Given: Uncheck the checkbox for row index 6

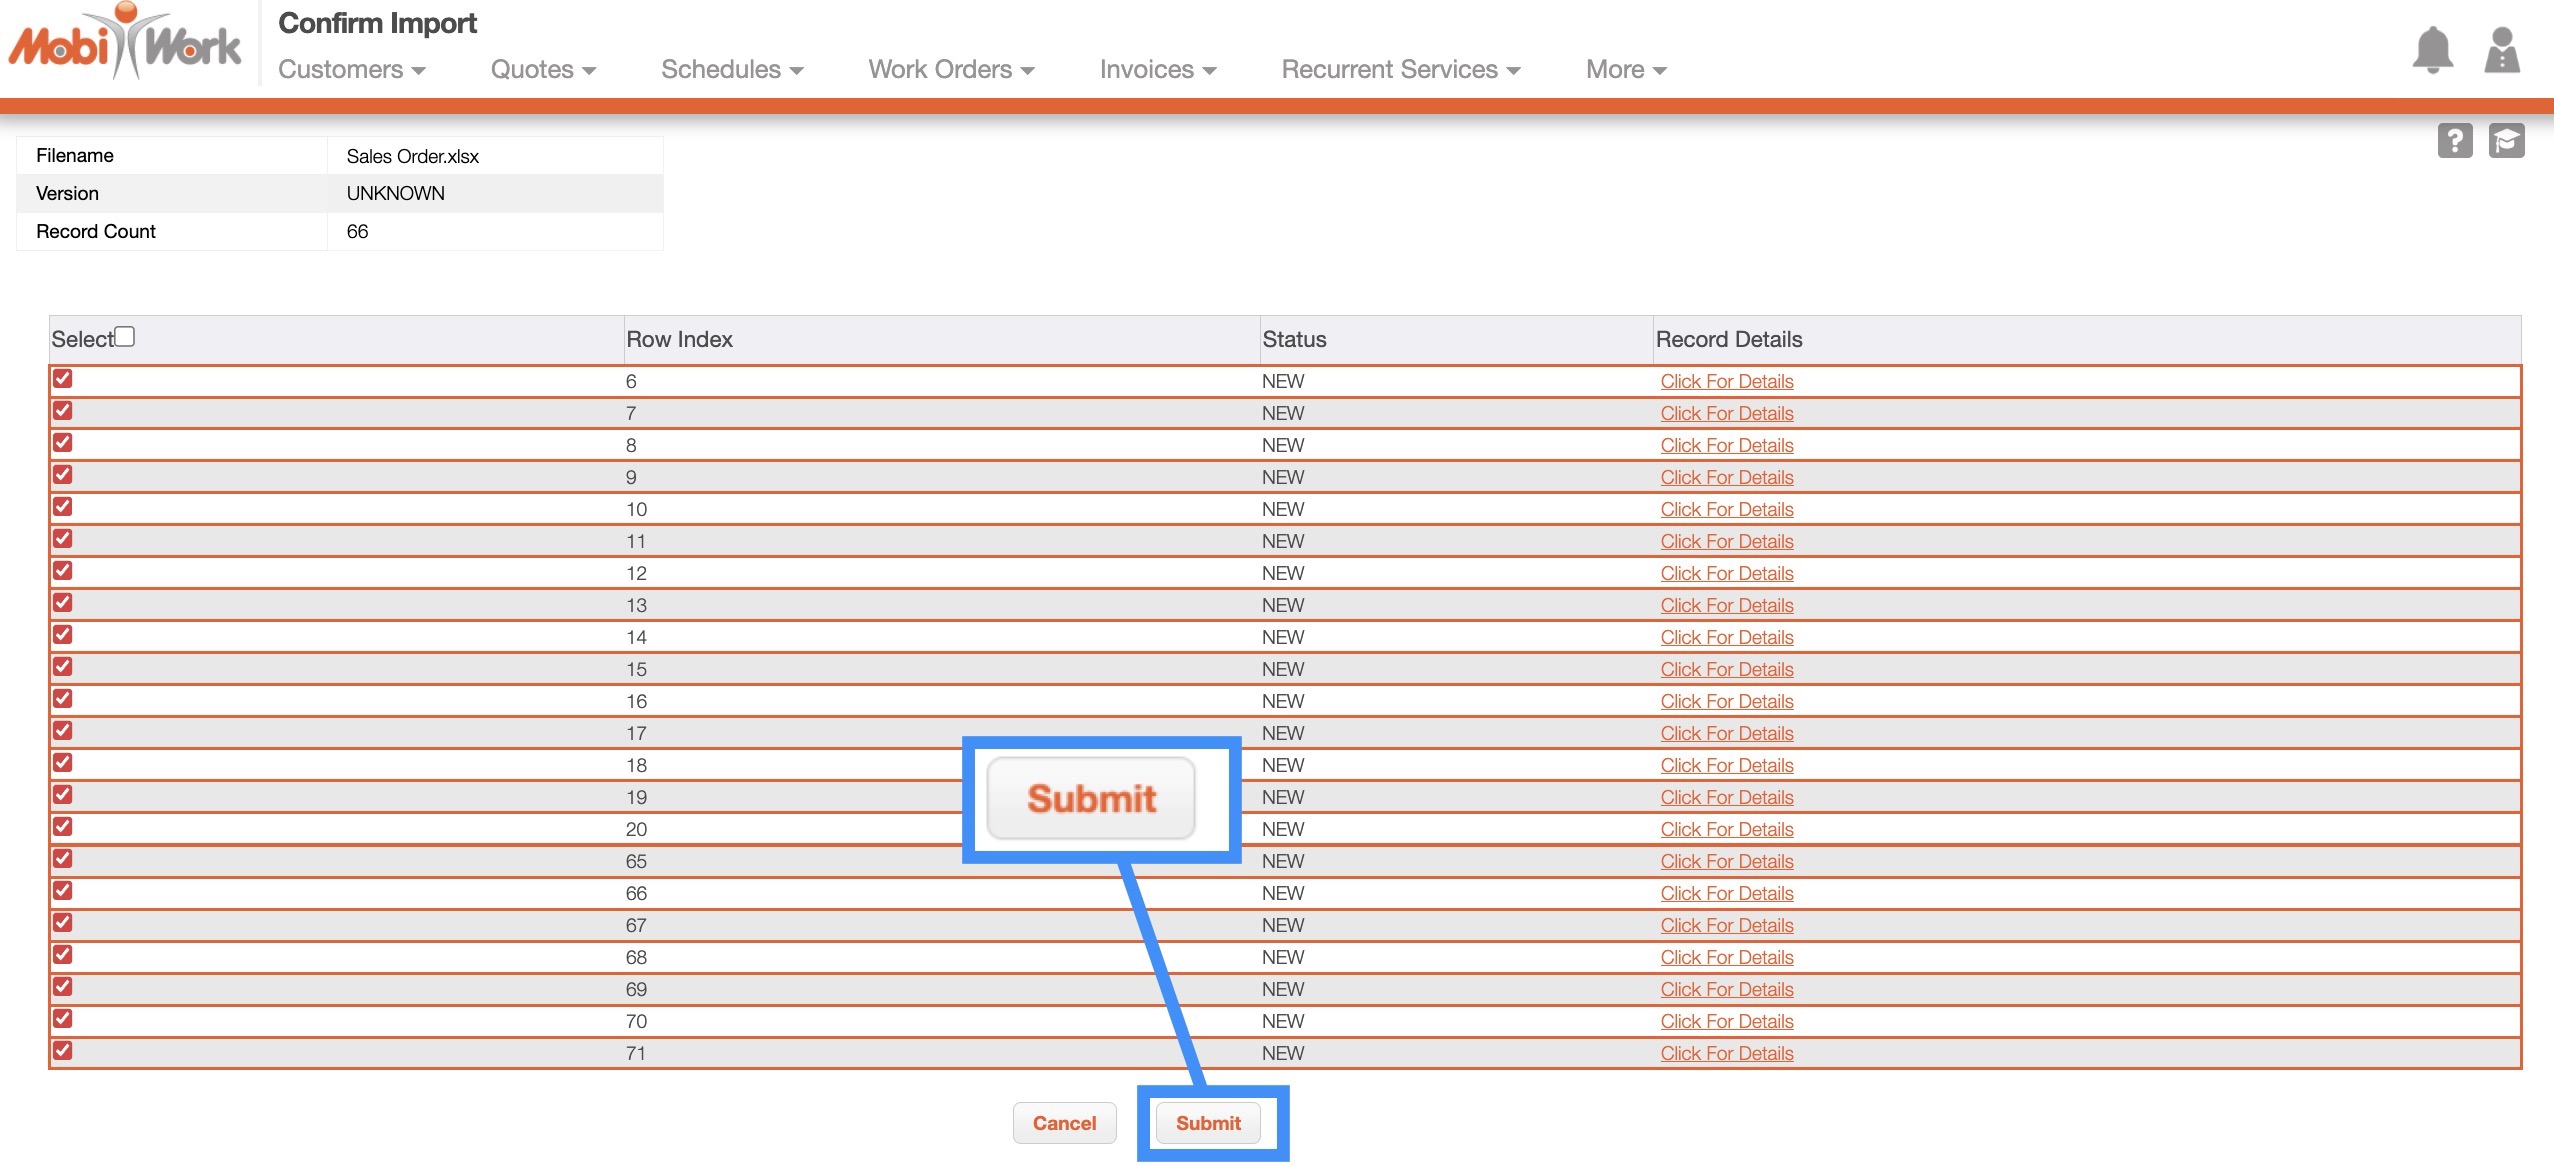Looking at the screenshot, I should pyautogui.click(x=63, y=379).
